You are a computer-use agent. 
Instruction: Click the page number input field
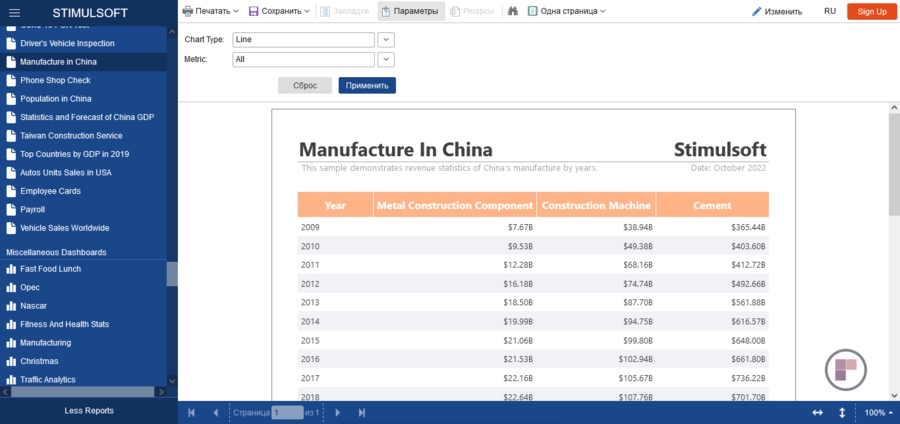tap(287, 412)
